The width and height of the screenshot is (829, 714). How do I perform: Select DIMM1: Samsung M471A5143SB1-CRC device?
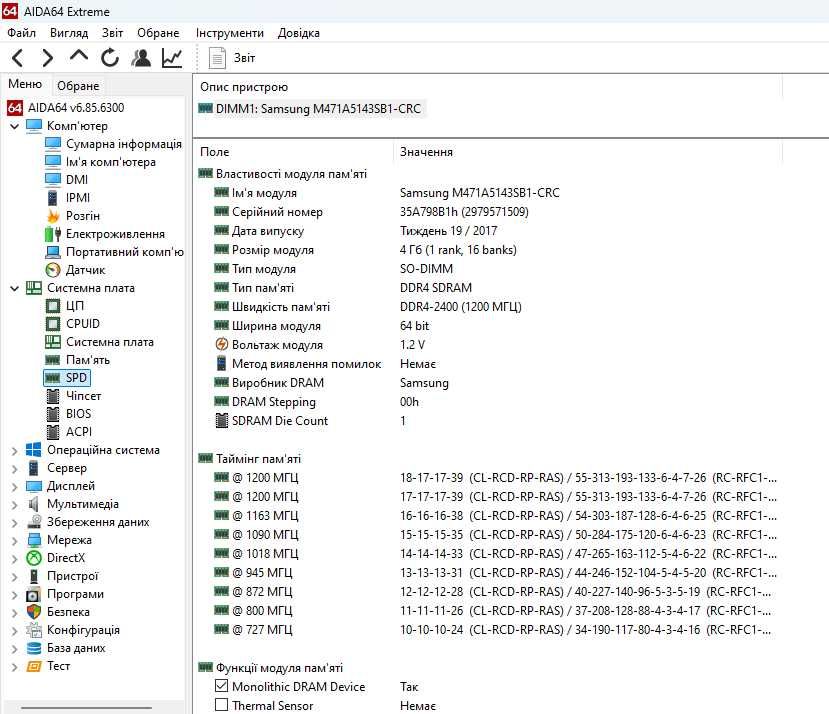311,109
